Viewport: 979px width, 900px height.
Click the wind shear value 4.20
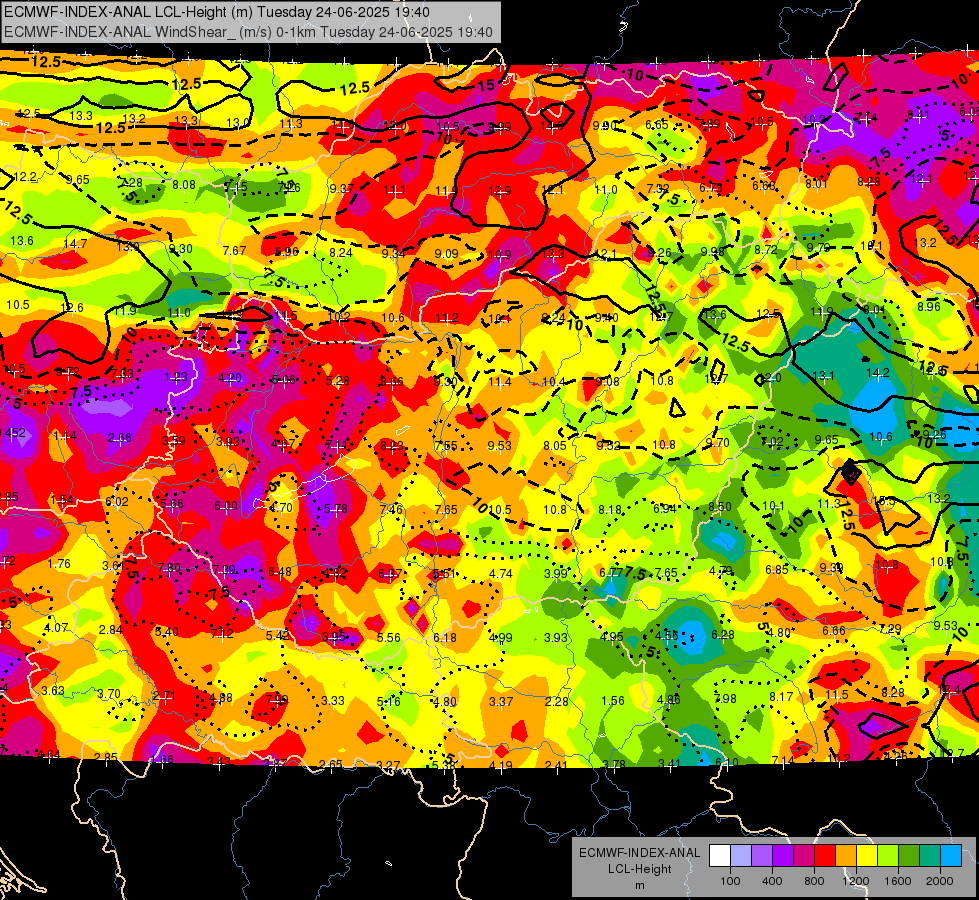pyautogui.click(x=230, y=378)
